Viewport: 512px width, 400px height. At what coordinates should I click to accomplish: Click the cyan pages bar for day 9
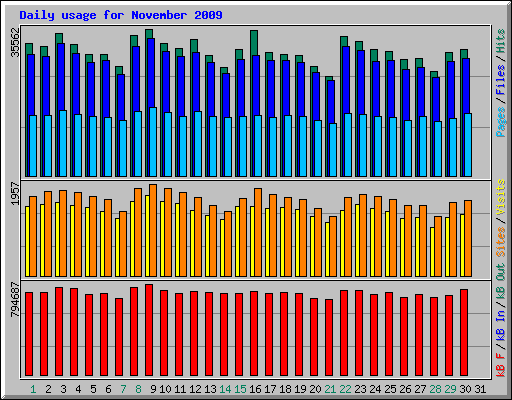click(153, 142)
